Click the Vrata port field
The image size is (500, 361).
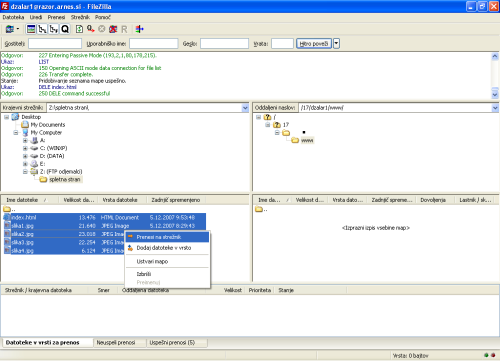[x=282, y=44]
